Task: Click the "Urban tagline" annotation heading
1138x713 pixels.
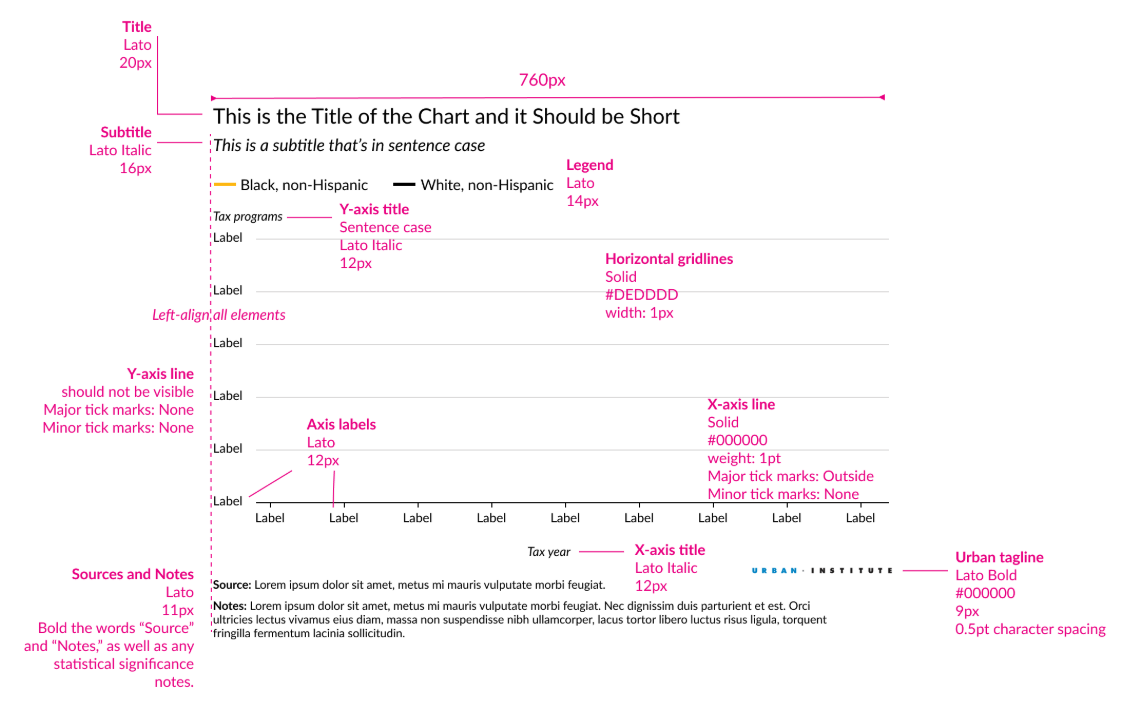Action: [x=999, y=558]
